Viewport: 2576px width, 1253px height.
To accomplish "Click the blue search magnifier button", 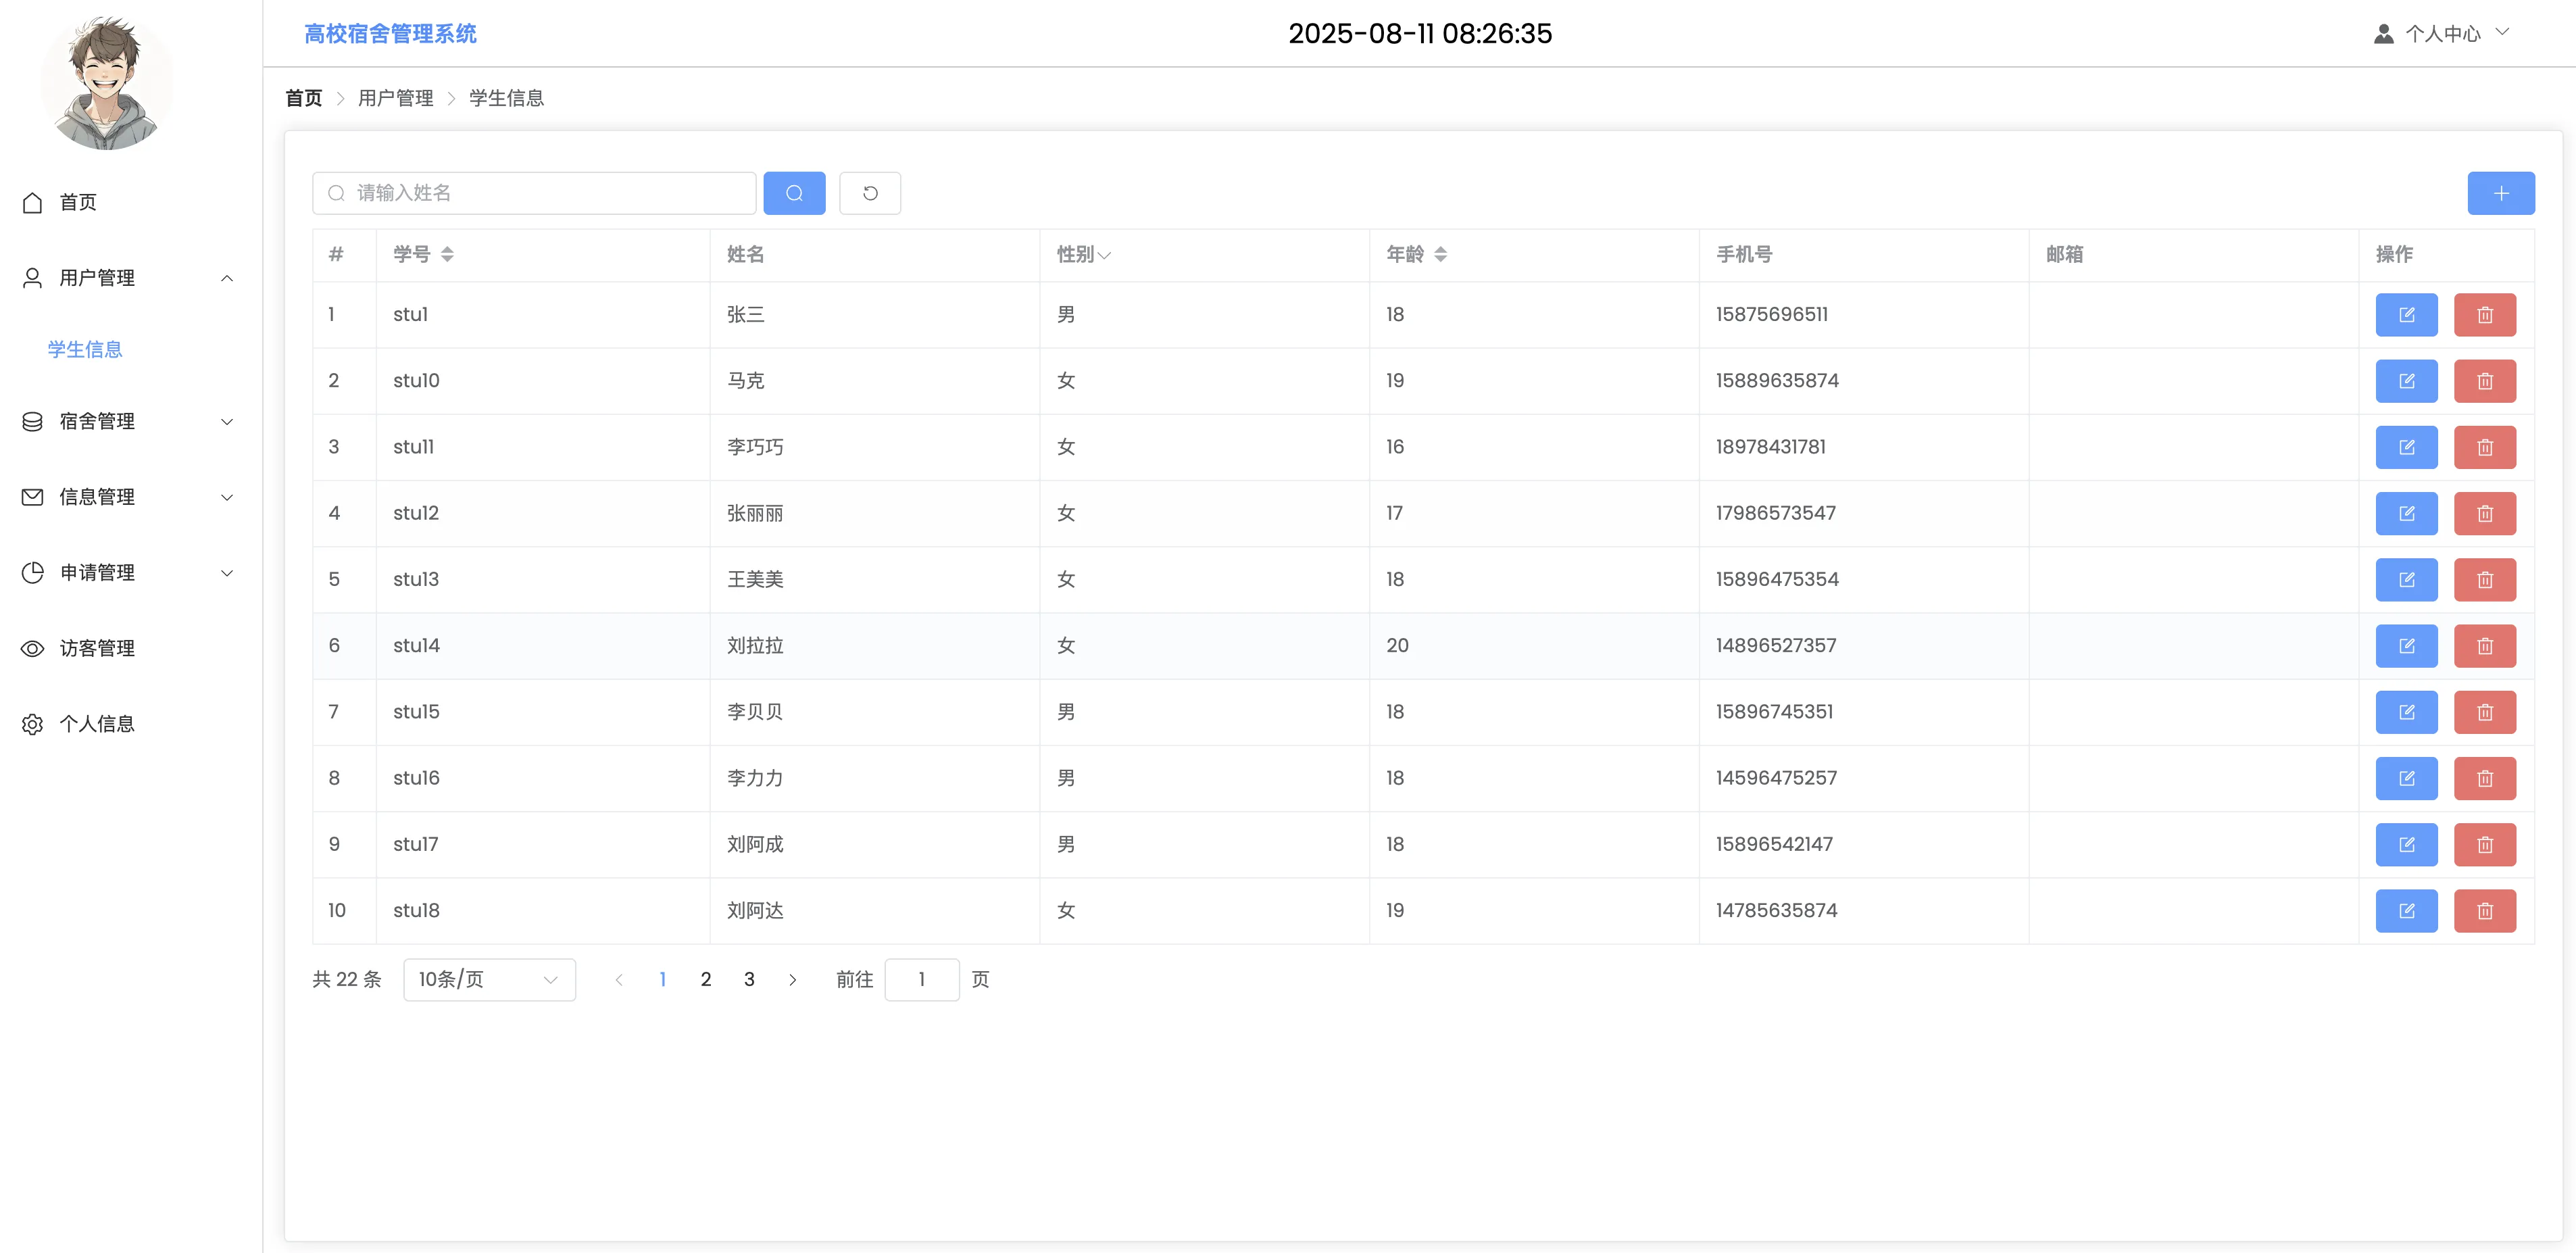I will 794,193.
